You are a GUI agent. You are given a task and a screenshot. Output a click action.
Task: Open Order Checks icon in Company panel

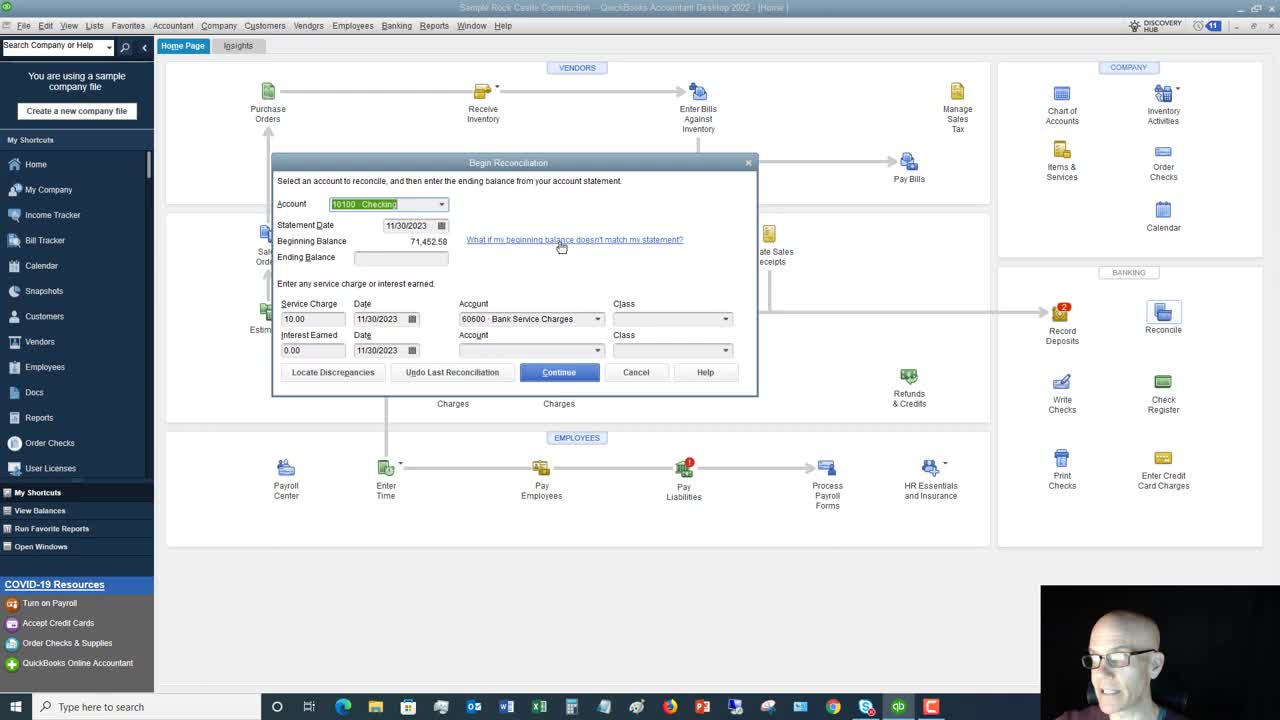tap(1163, 151)
